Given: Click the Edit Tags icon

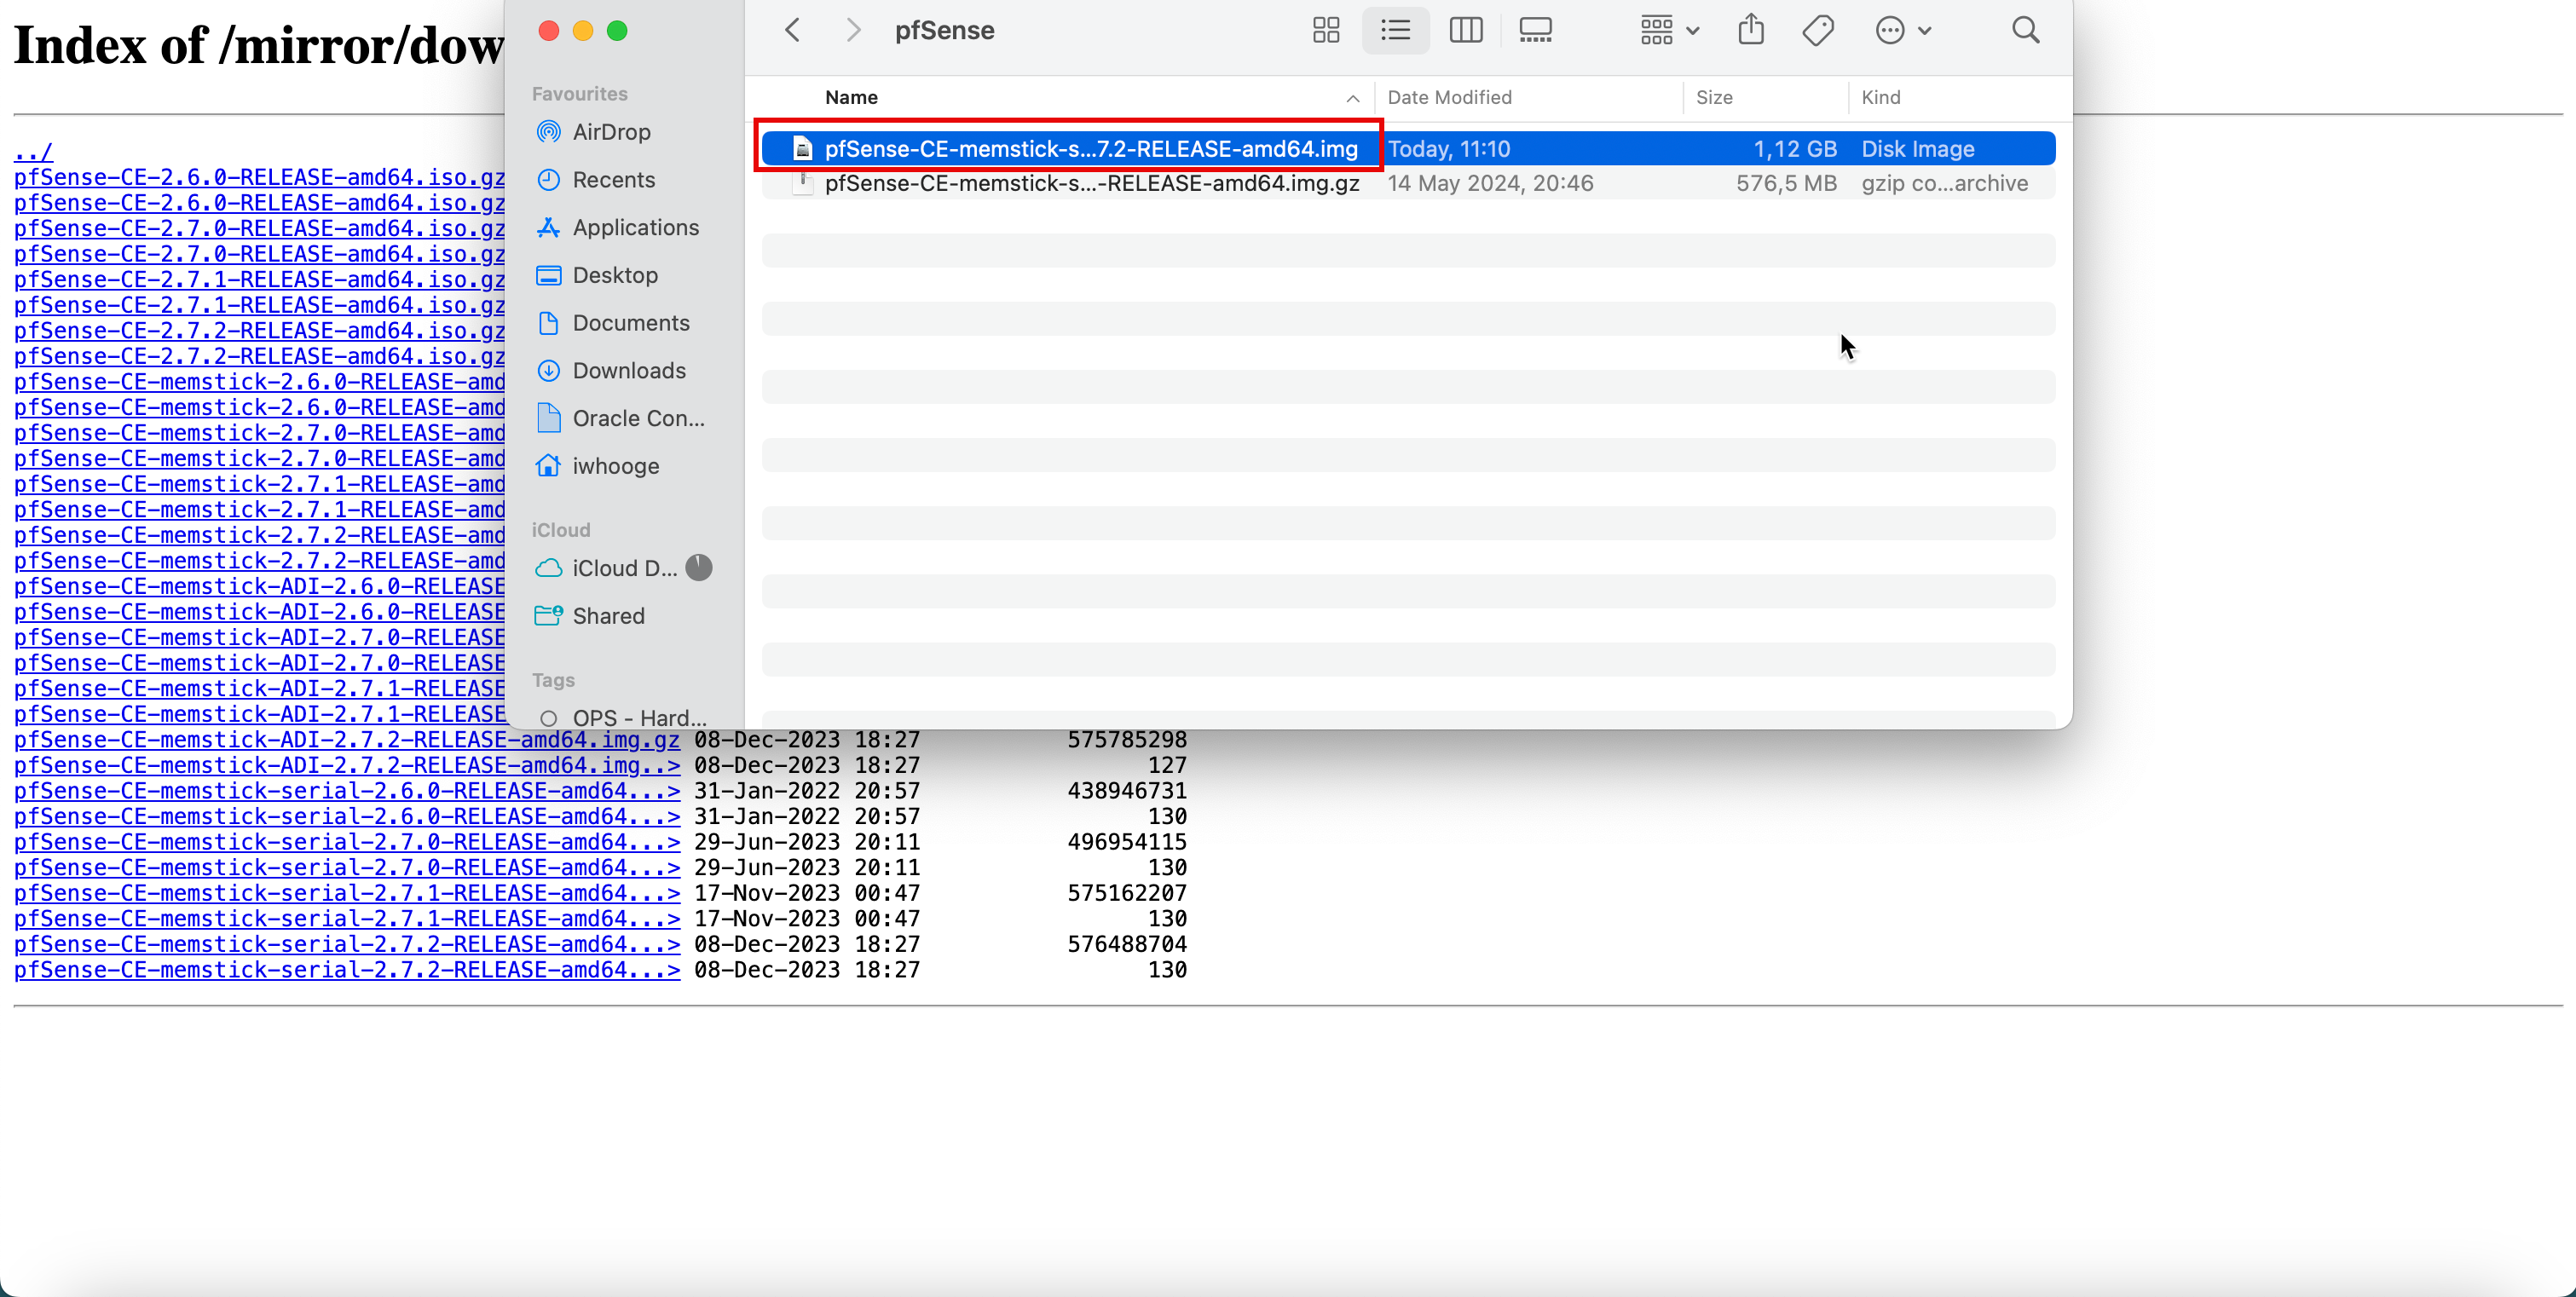Looking at the screenshot, I should tap(1818, 30).
